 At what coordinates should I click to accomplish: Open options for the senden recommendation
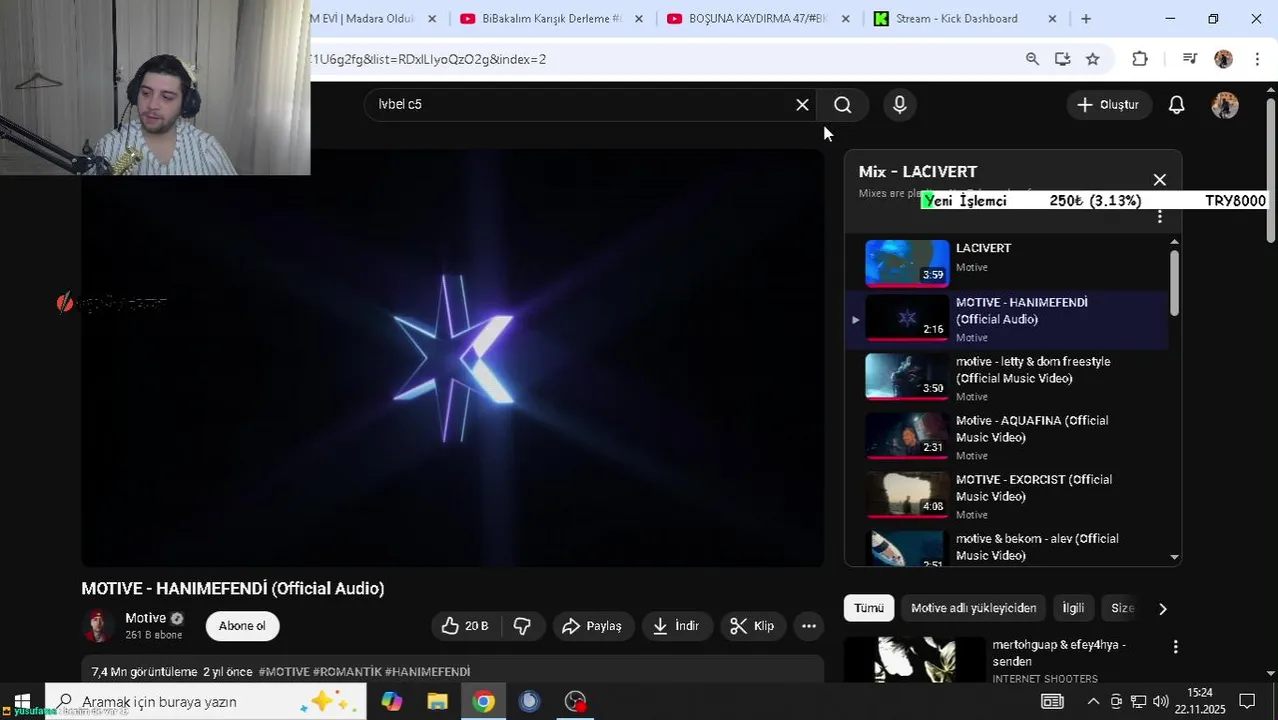[x=1176, y=647]
